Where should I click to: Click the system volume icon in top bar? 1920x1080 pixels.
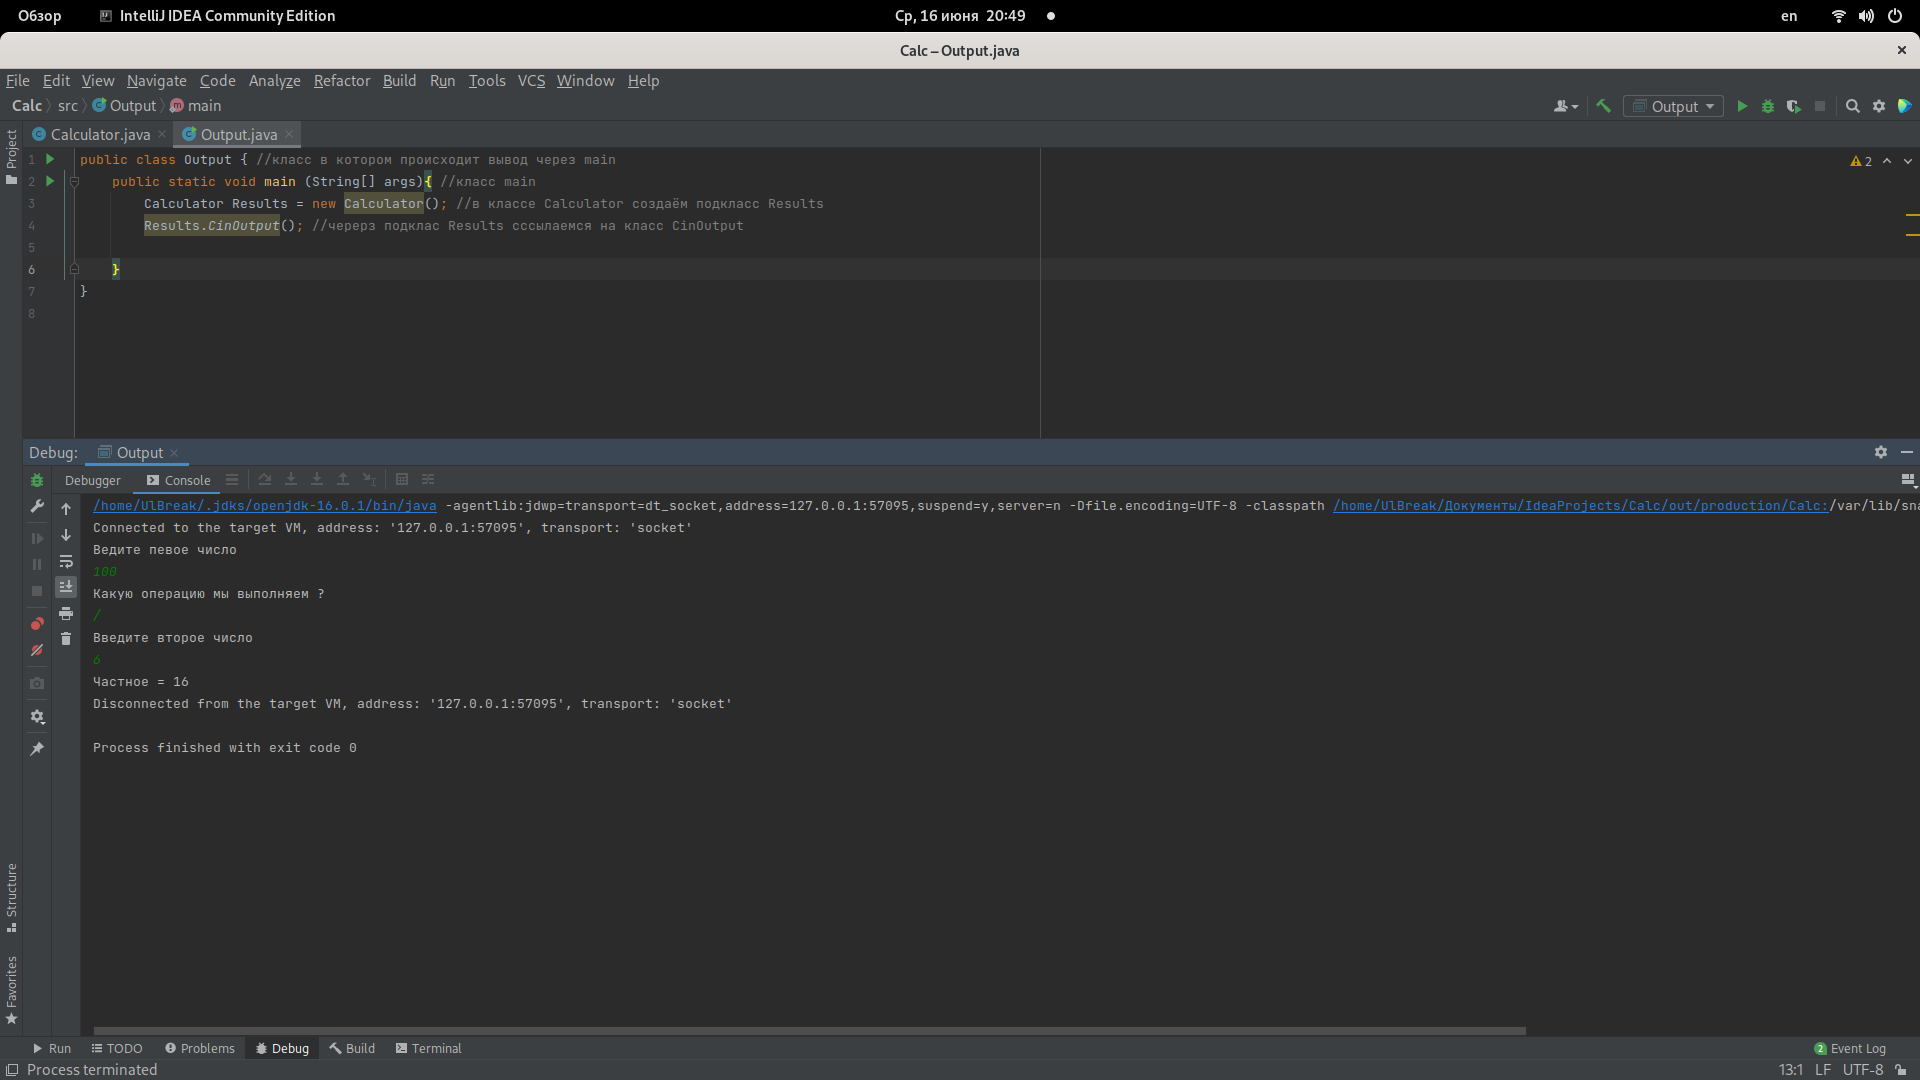[1866, 16]
